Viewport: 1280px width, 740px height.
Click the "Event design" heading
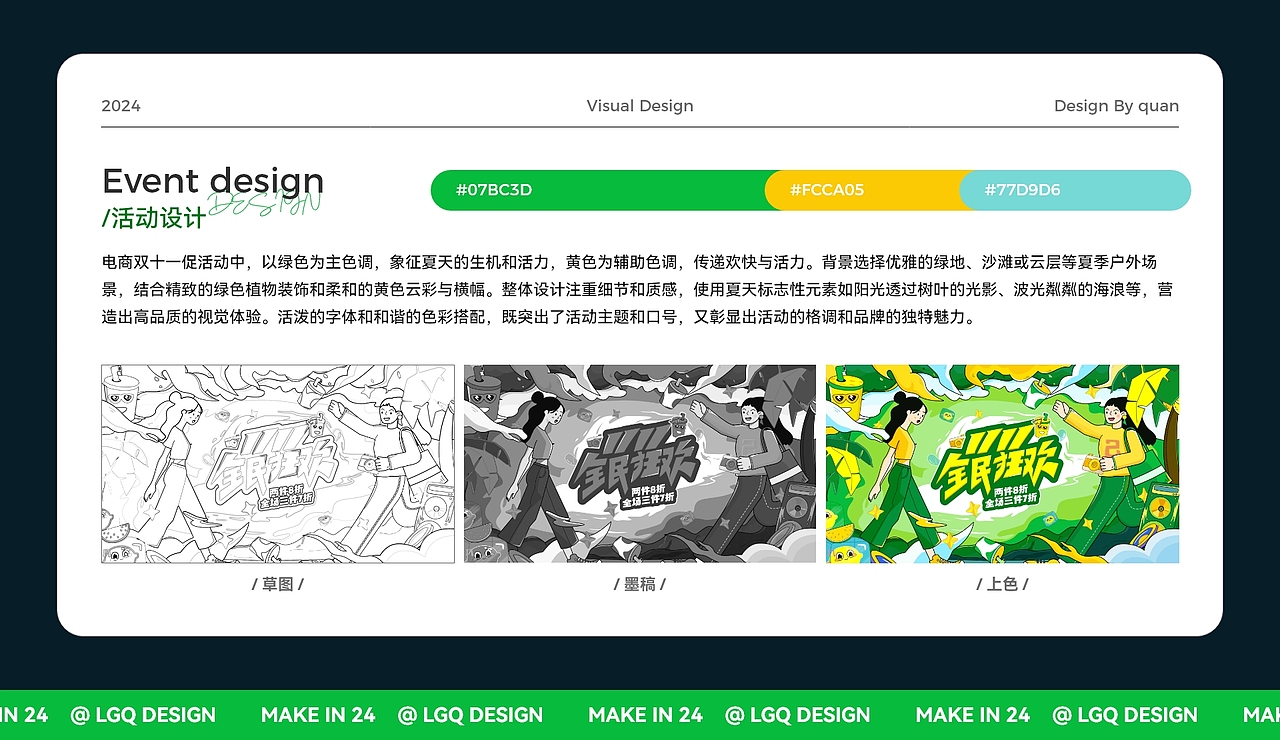click(213, 181)
